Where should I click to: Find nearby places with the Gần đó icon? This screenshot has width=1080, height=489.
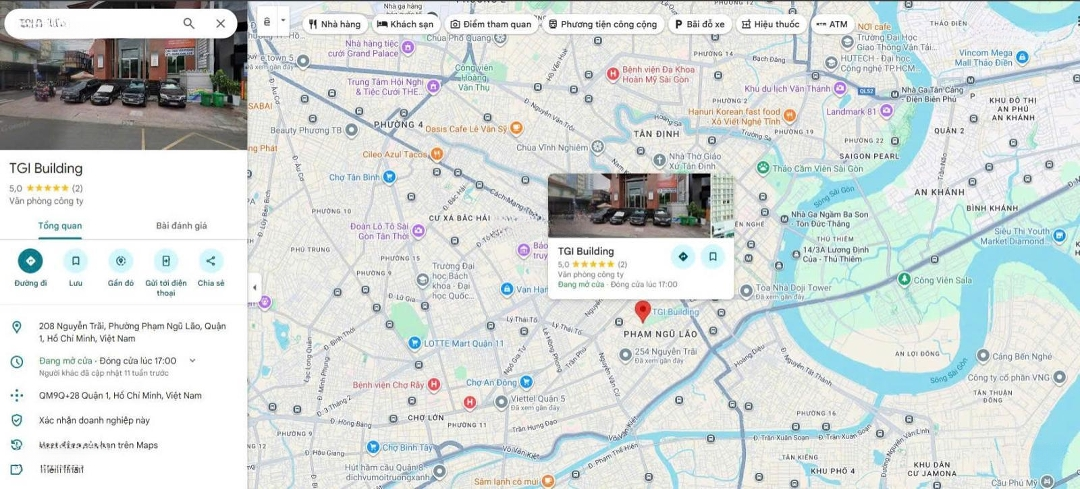[121, 261]
